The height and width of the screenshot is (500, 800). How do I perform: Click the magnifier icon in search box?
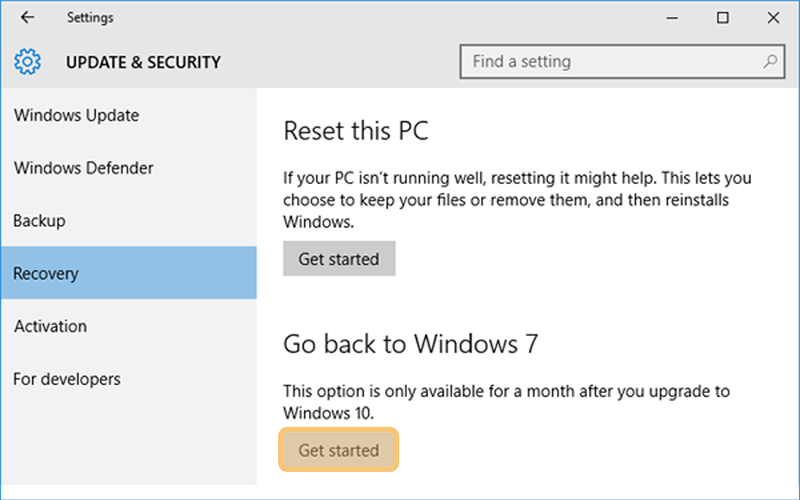(770, 62)
